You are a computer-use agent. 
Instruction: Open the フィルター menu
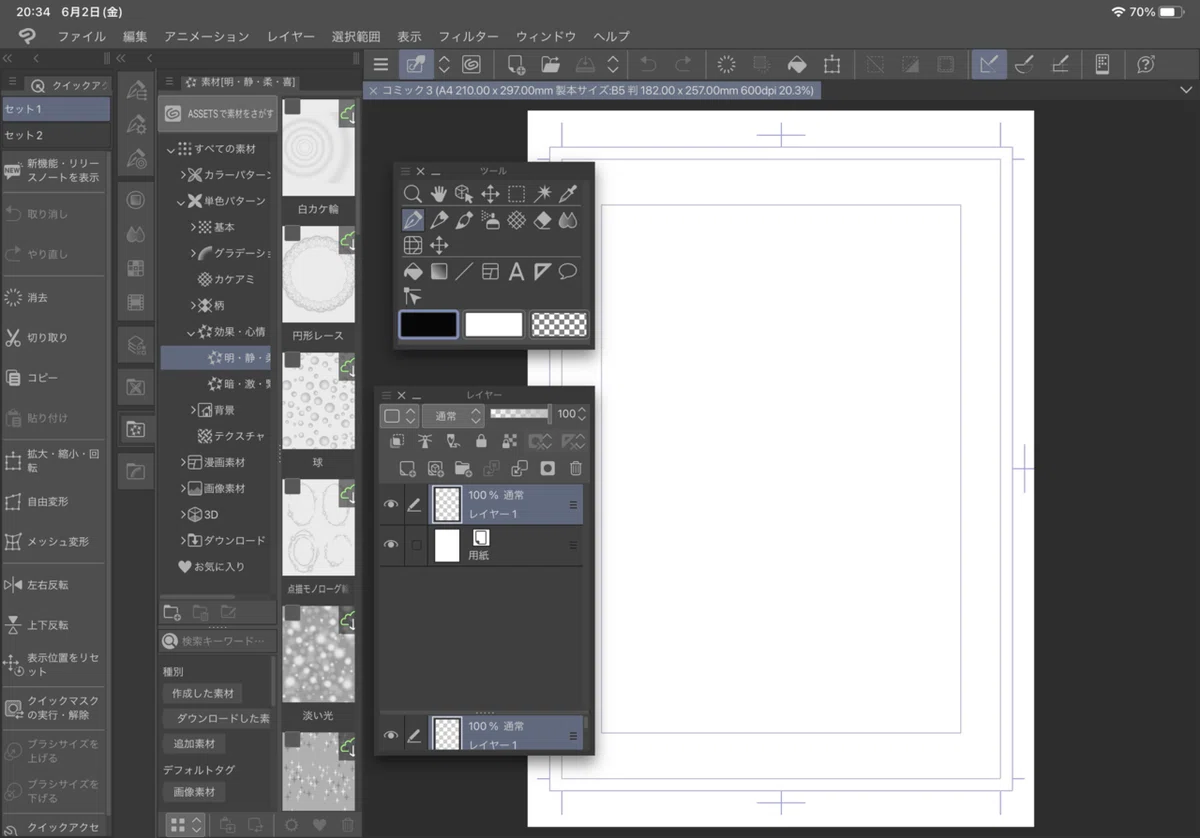click(x=469, y=36)
